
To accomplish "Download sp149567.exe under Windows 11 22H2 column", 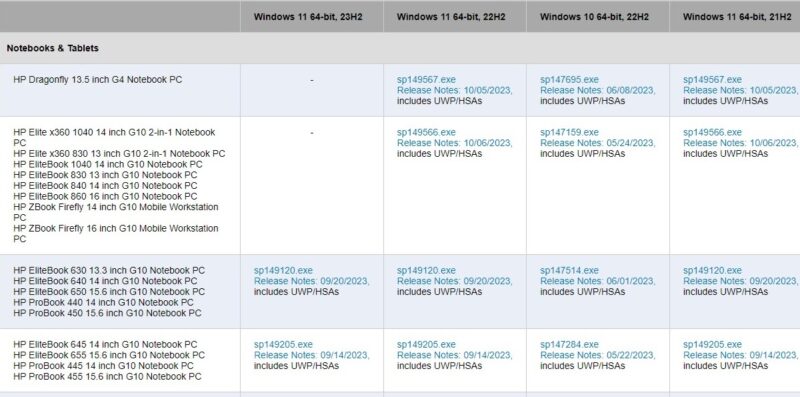I will 426,80.
